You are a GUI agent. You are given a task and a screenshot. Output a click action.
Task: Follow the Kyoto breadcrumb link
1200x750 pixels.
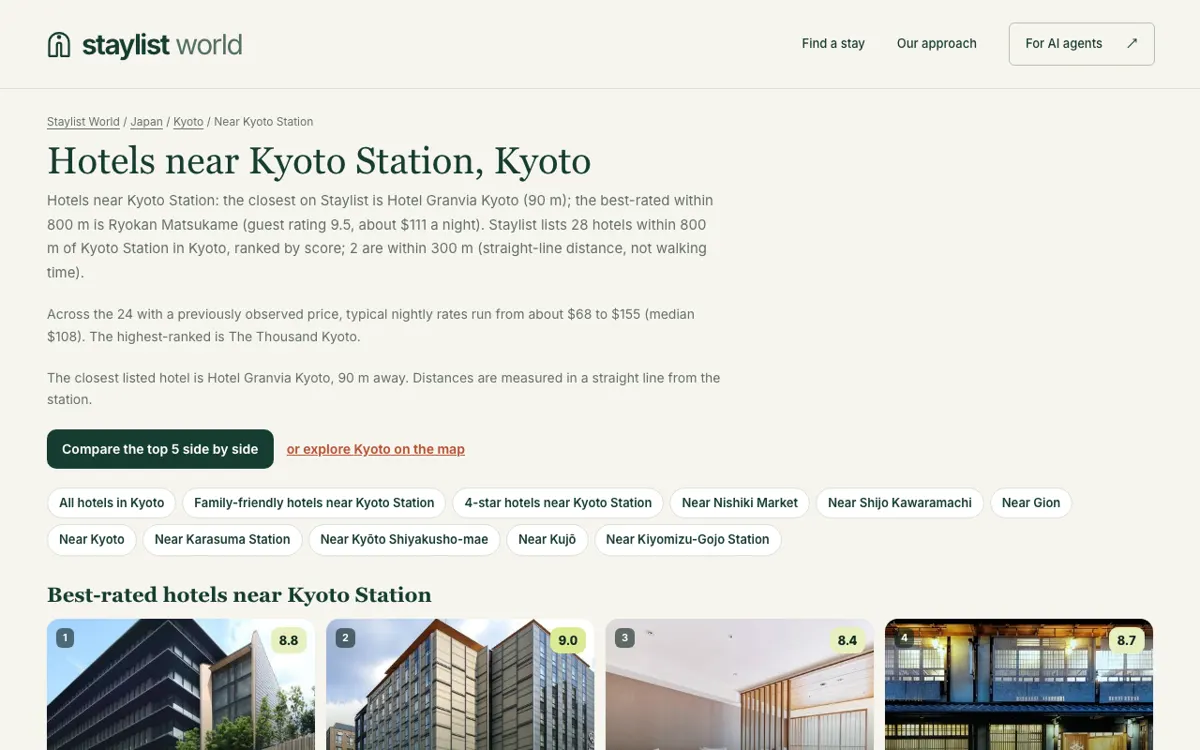pyautogui.click(x=188, y=122)
